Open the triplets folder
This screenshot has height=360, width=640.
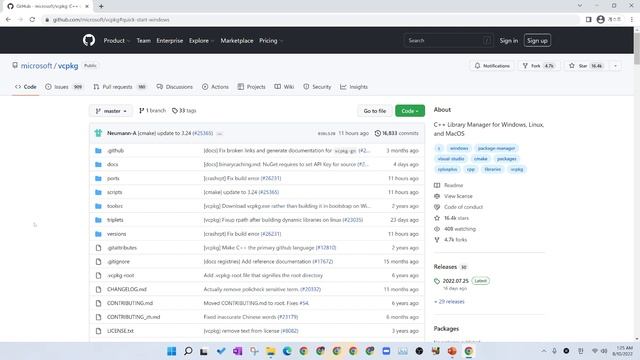[115, 220]
